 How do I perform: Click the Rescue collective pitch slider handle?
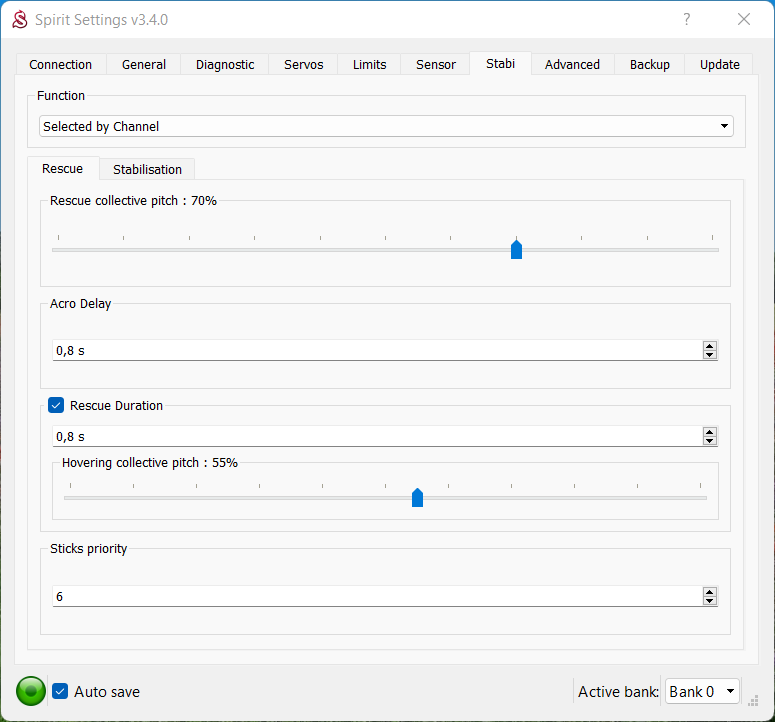[x=516, y=250]
